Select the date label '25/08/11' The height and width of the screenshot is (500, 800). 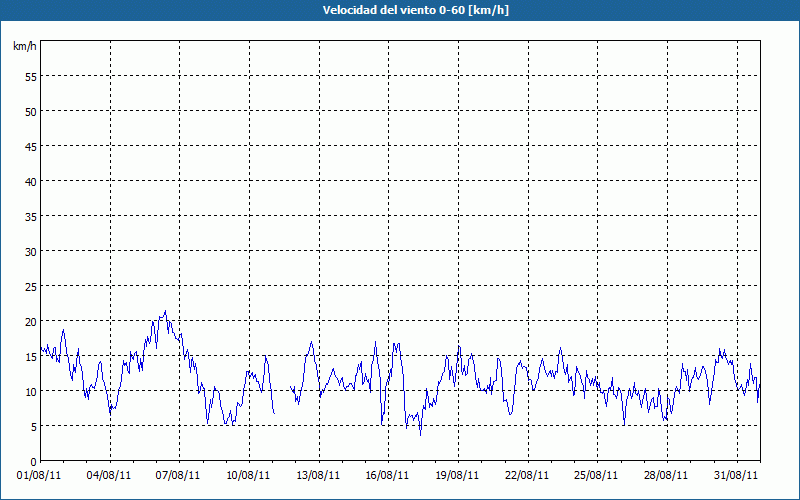point(596,476)
